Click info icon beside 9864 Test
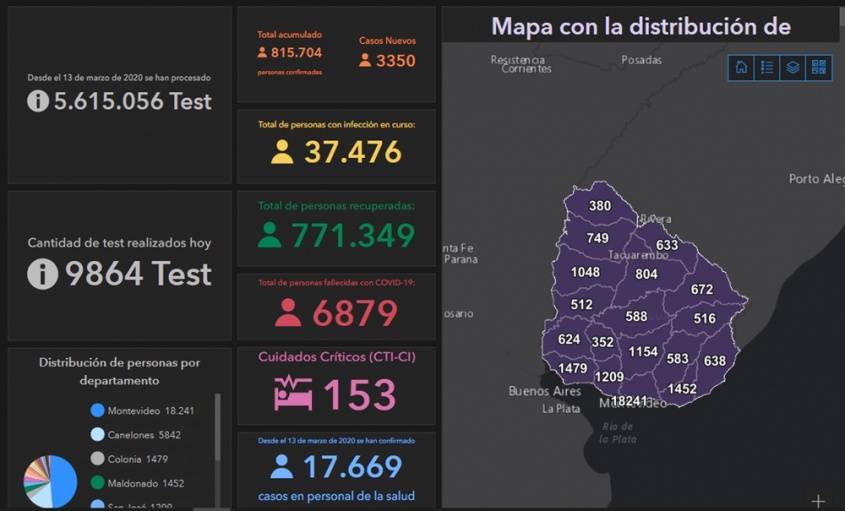This screenshot has height=511, width=845. [42, 273]
